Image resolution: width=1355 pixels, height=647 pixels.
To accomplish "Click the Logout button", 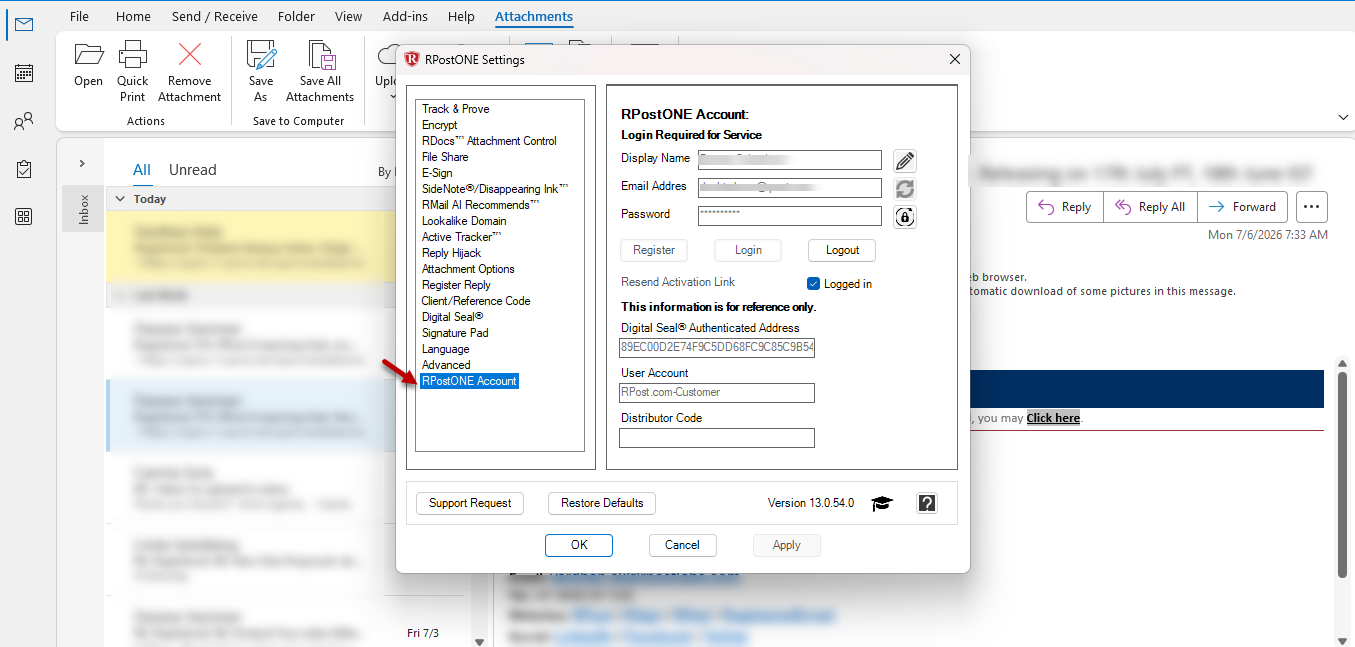I will click(843, 250).
